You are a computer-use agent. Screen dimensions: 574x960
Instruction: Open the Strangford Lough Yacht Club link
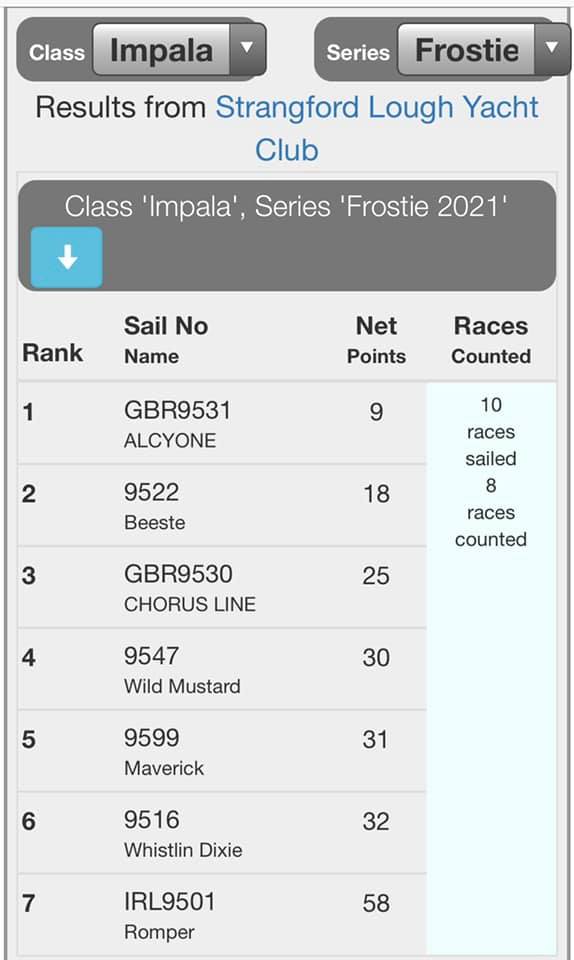pyautogui.click(x=377, y=129)
